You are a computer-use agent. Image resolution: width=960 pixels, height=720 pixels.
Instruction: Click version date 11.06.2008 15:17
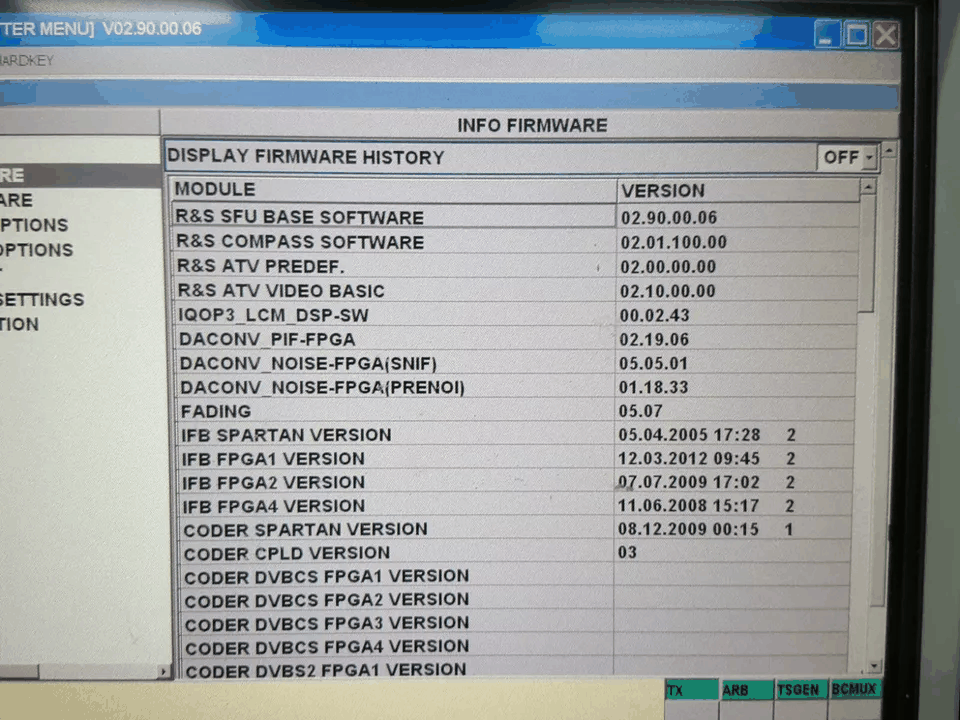(688, 506)
